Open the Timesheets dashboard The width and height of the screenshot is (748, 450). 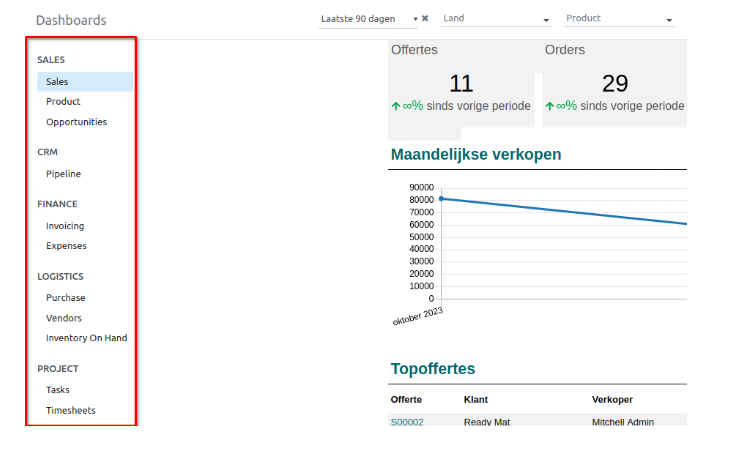point(70,410)
